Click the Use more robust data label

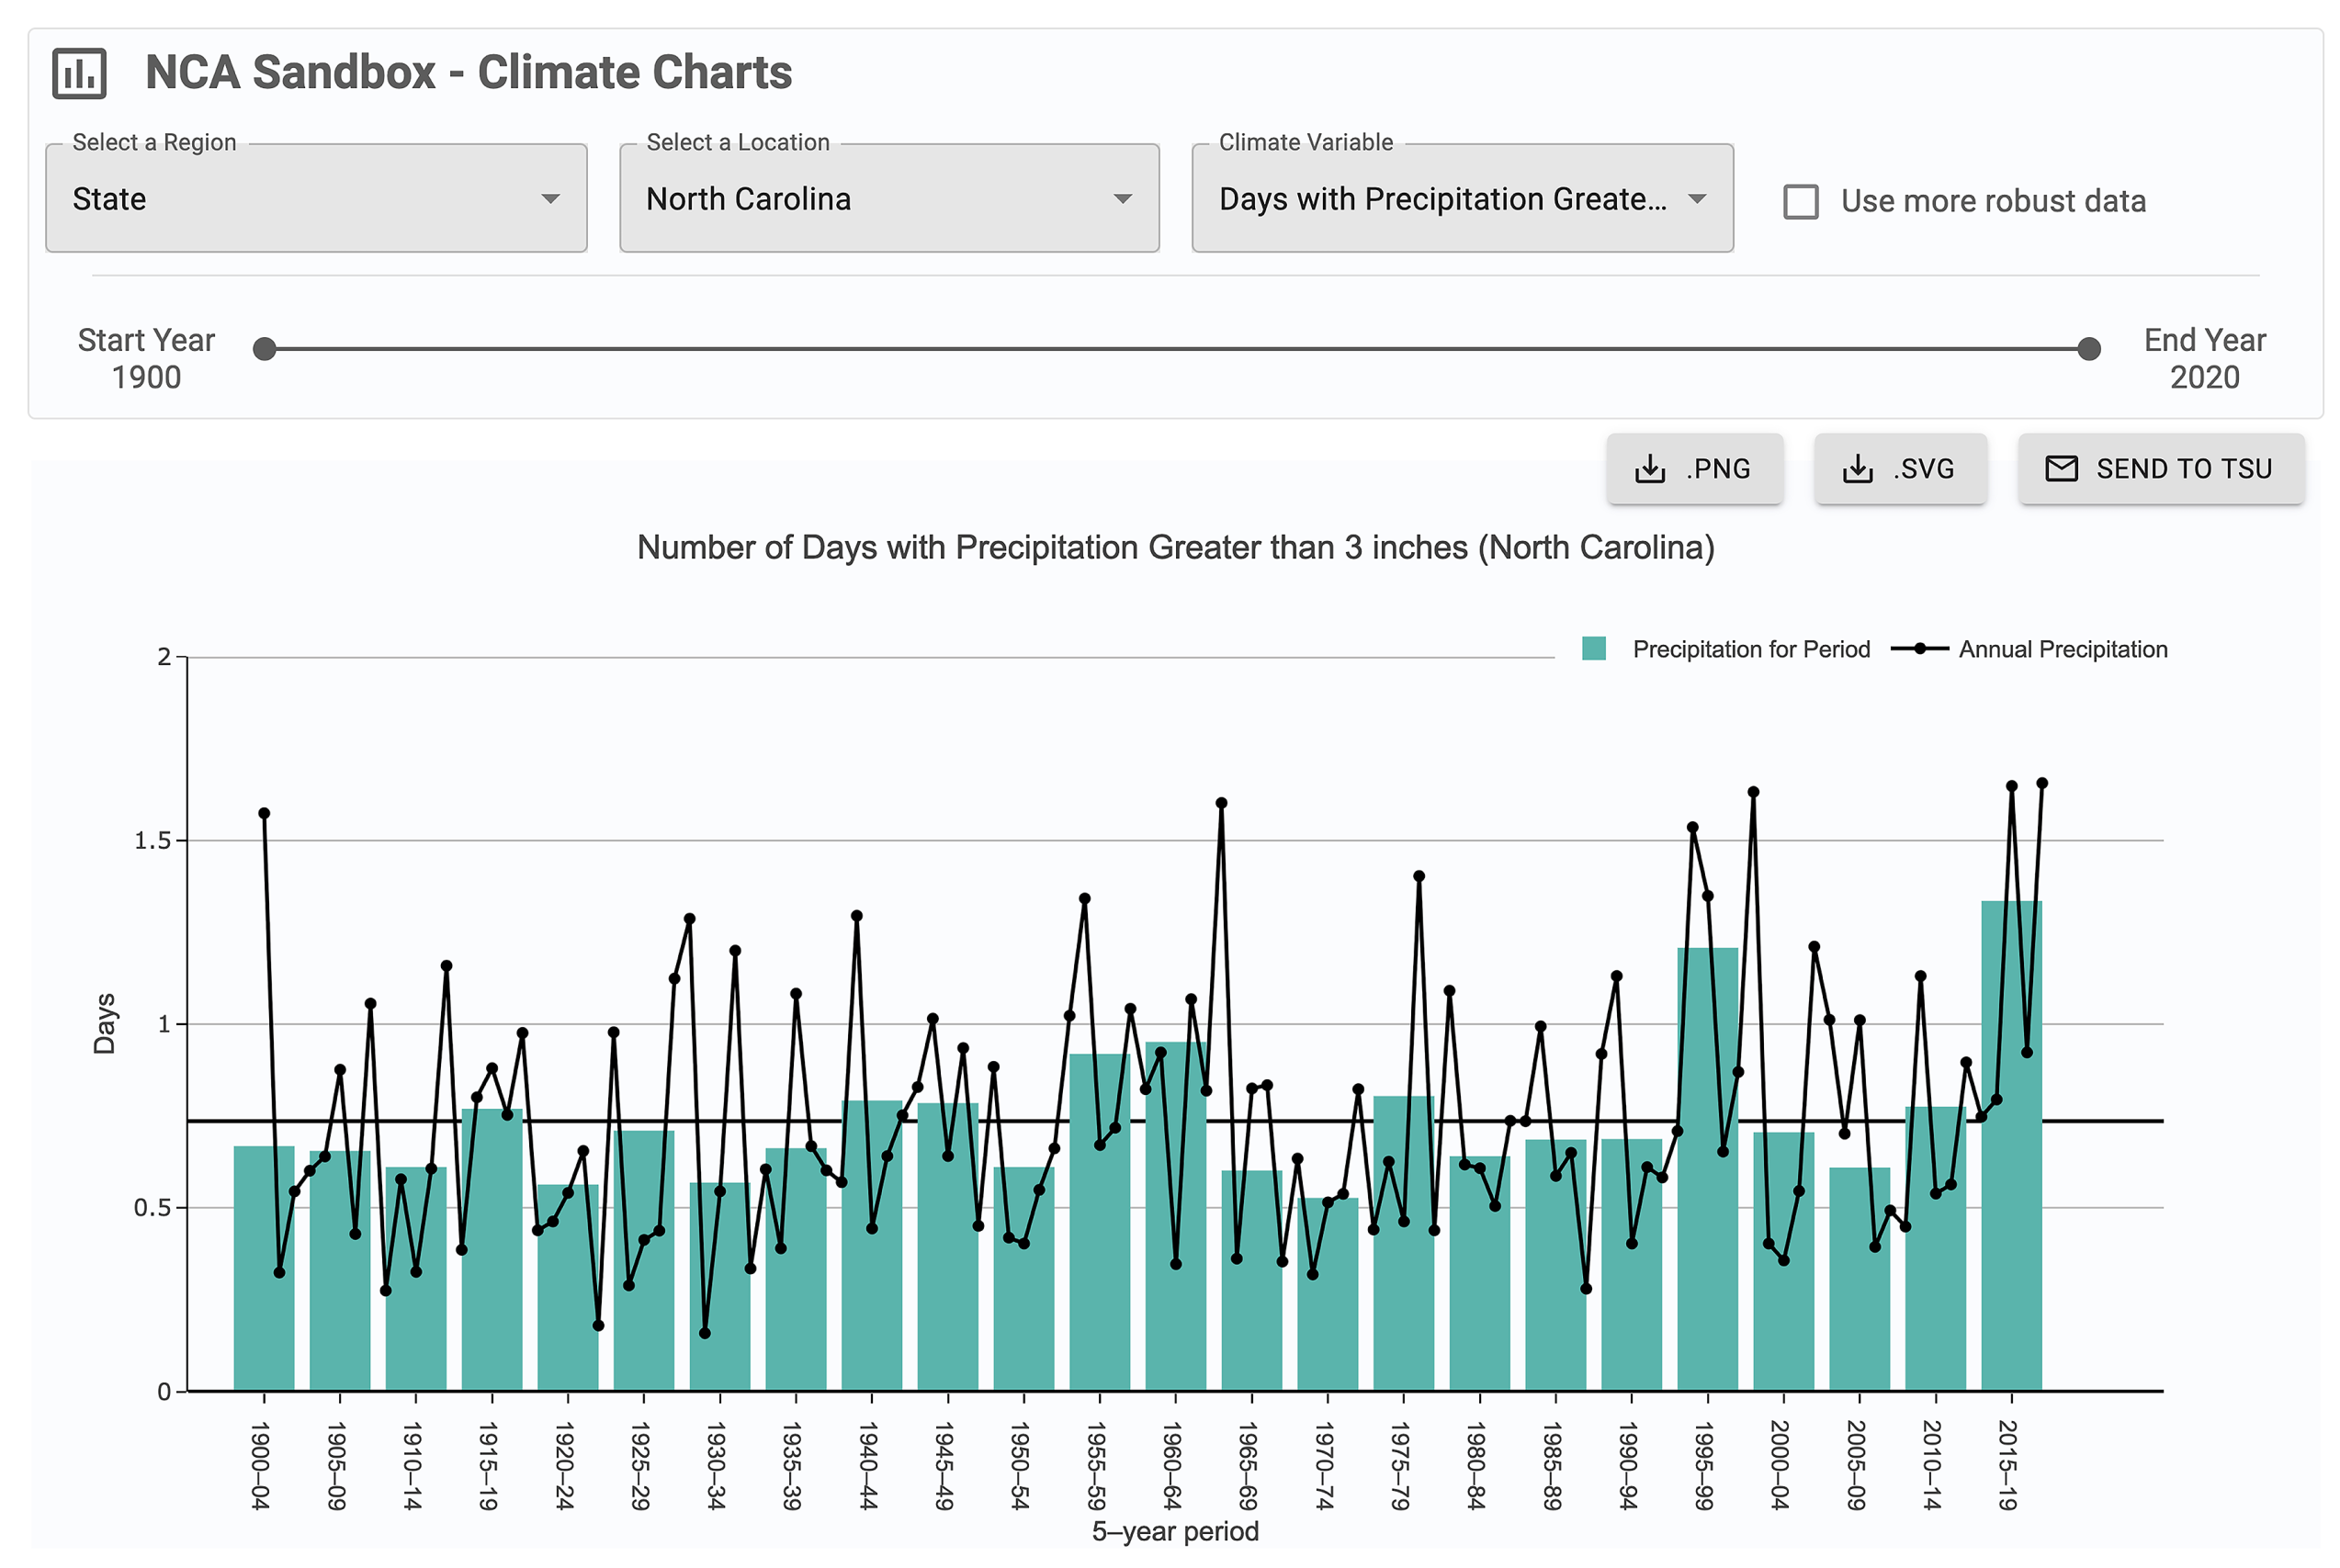tap(1992, 201)
